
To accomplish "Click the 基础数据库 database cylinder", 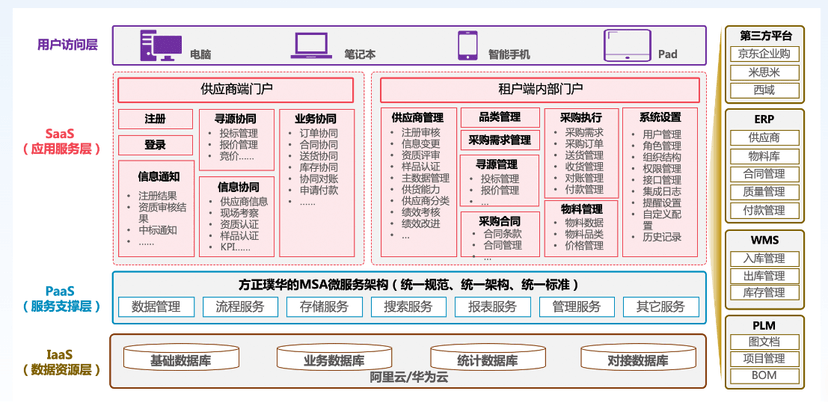I will (x=179, y=360).
